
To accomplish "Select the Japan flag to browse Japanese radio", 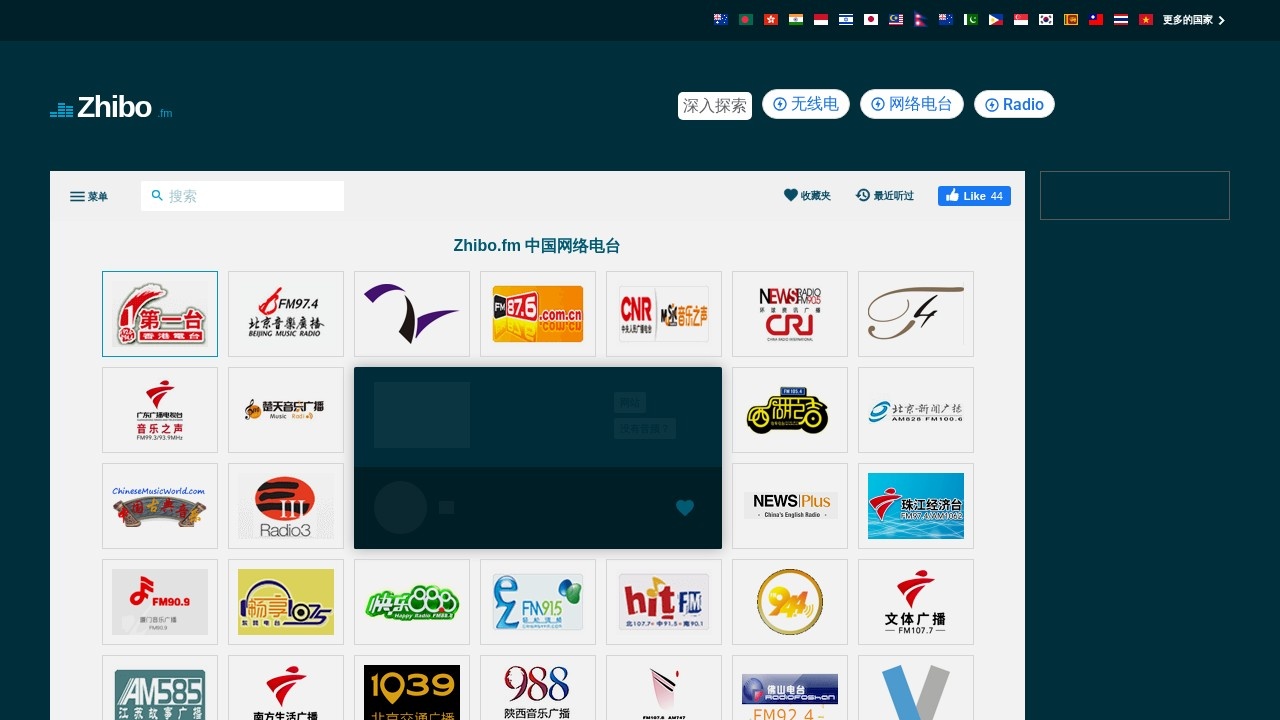I will point(871,19).
